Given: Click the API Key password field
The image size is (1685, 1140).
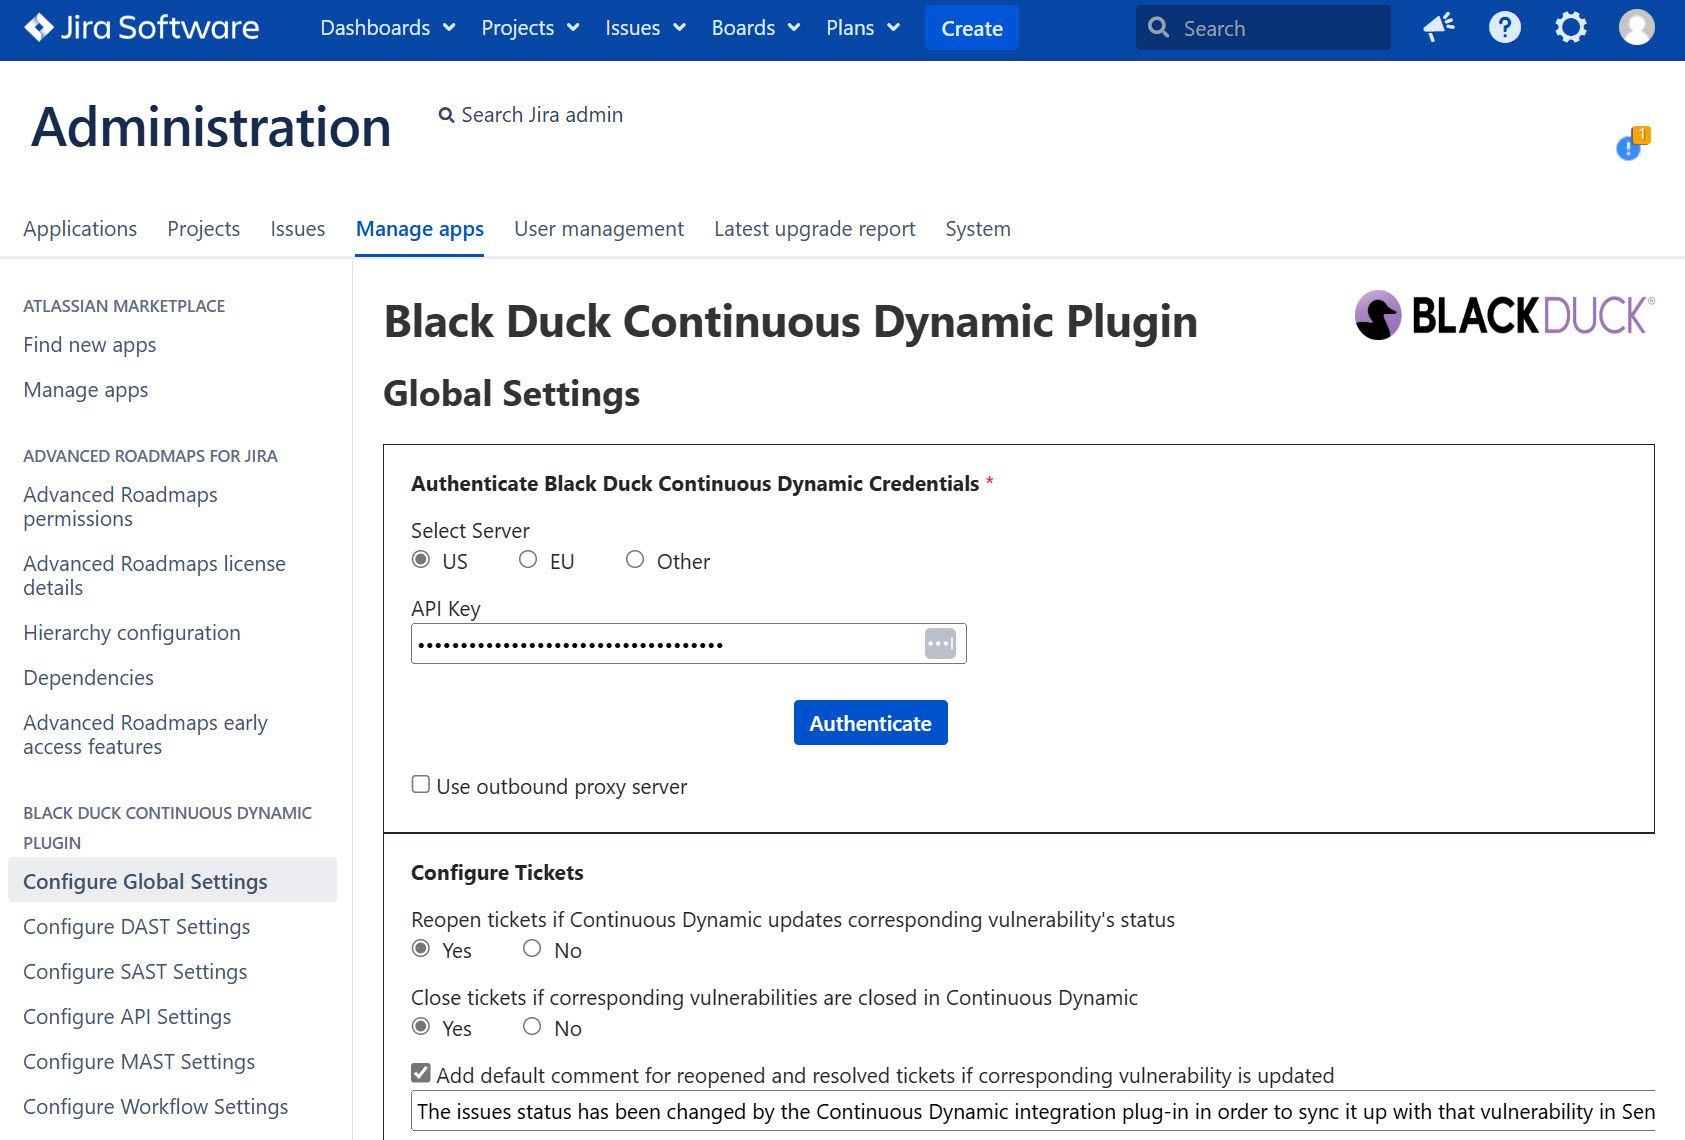Looking at the screenshot, I should [x=688, y=643].
